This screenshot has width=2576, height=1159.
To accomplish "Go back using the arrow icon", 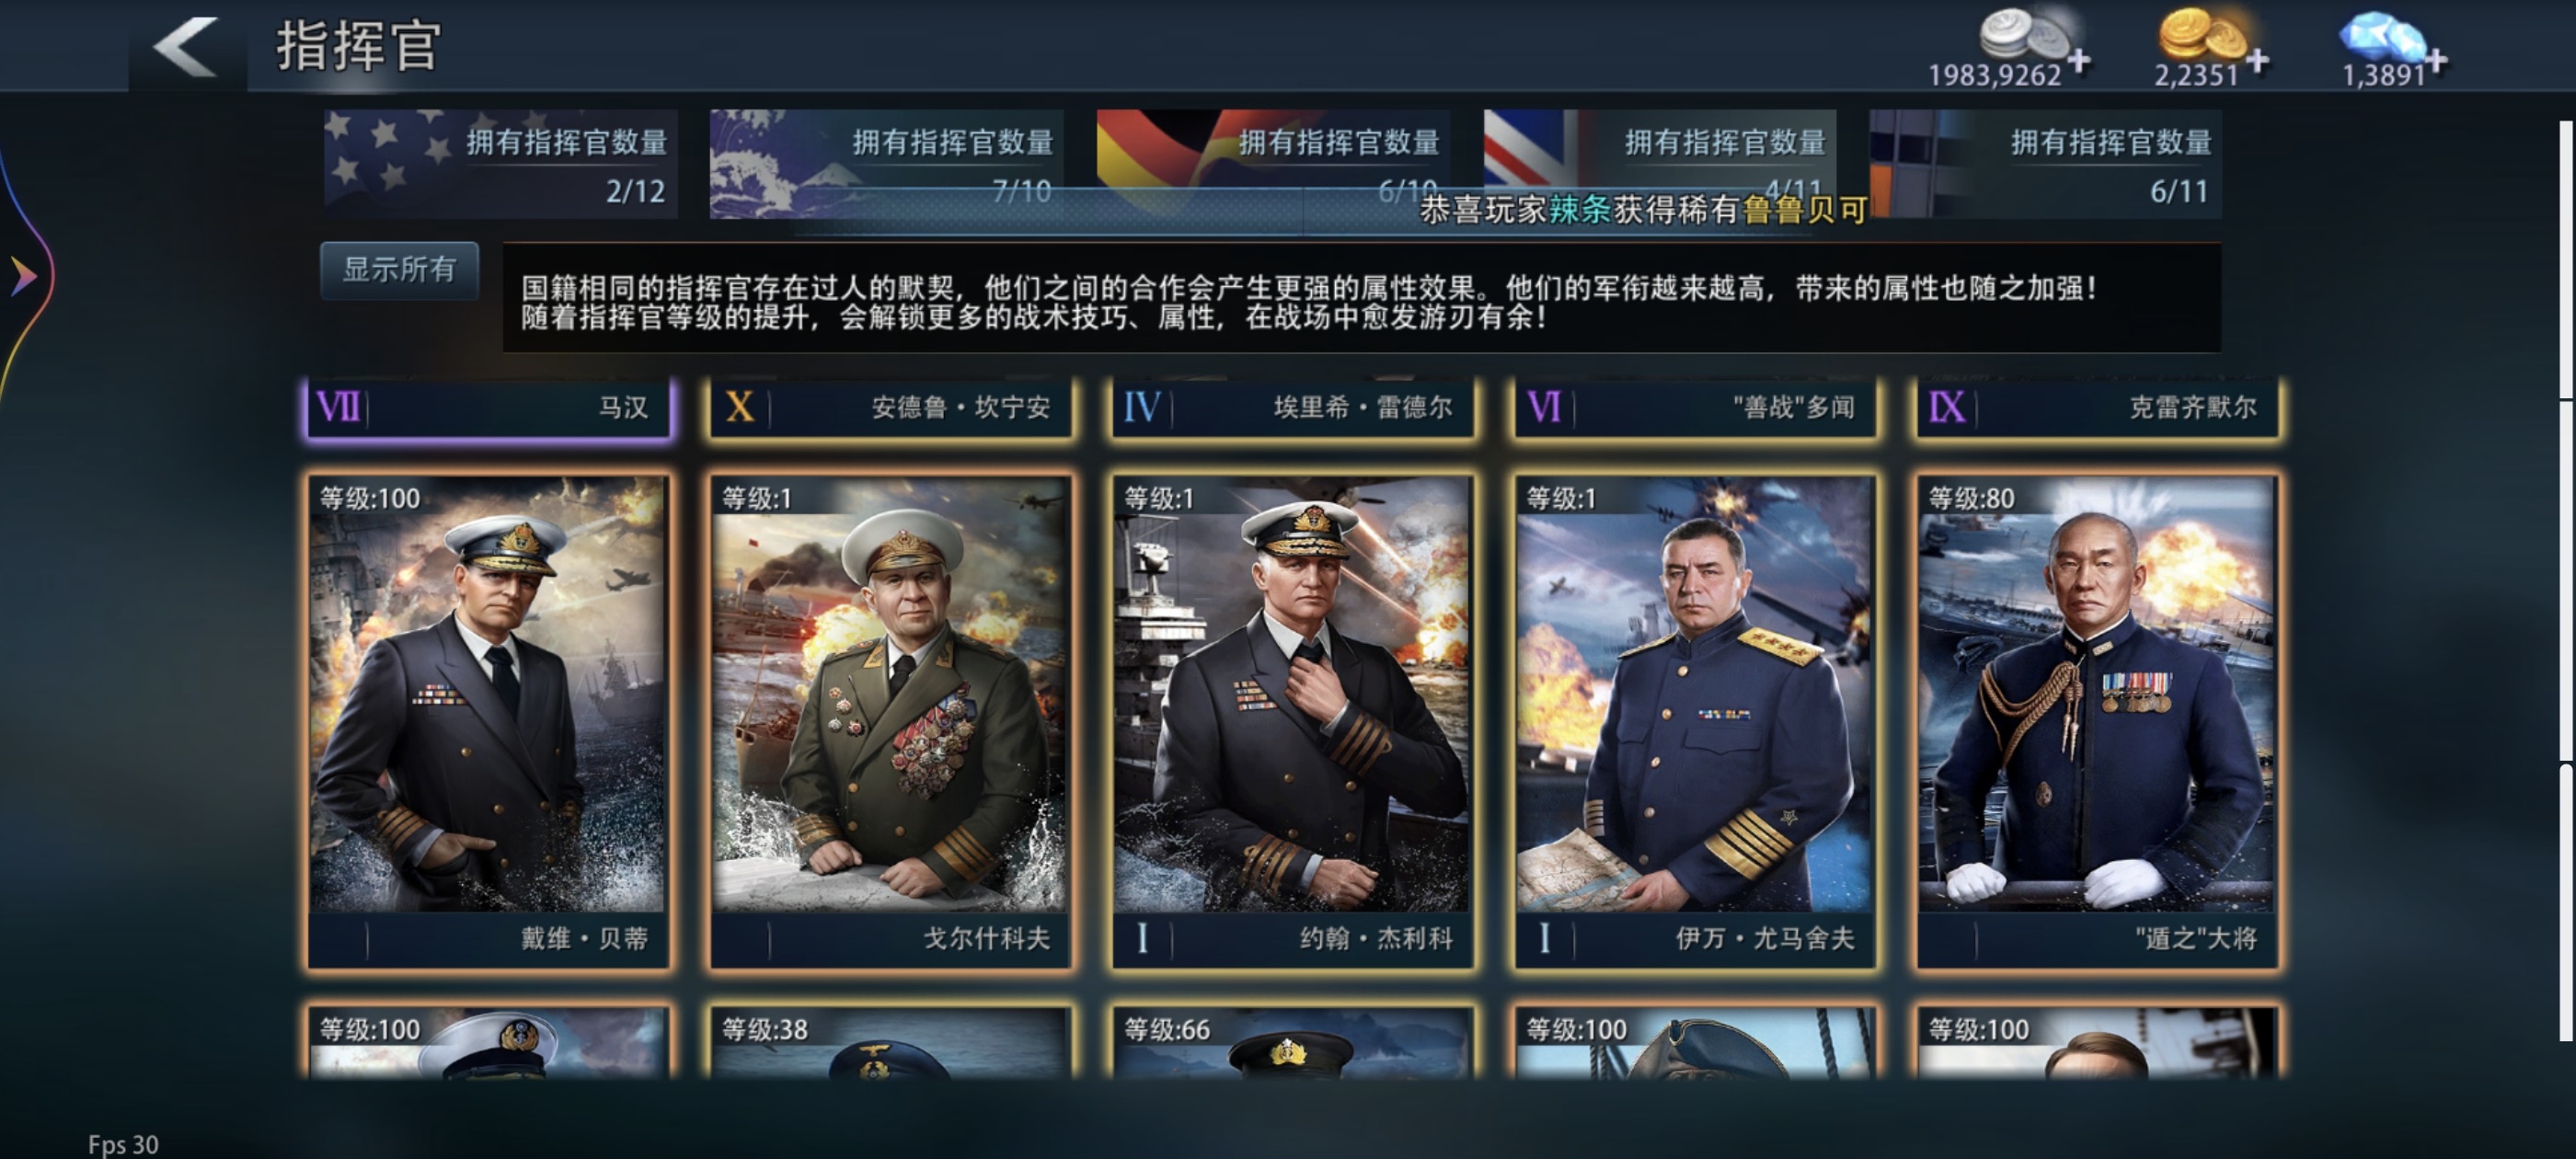I will coord(186,47).
